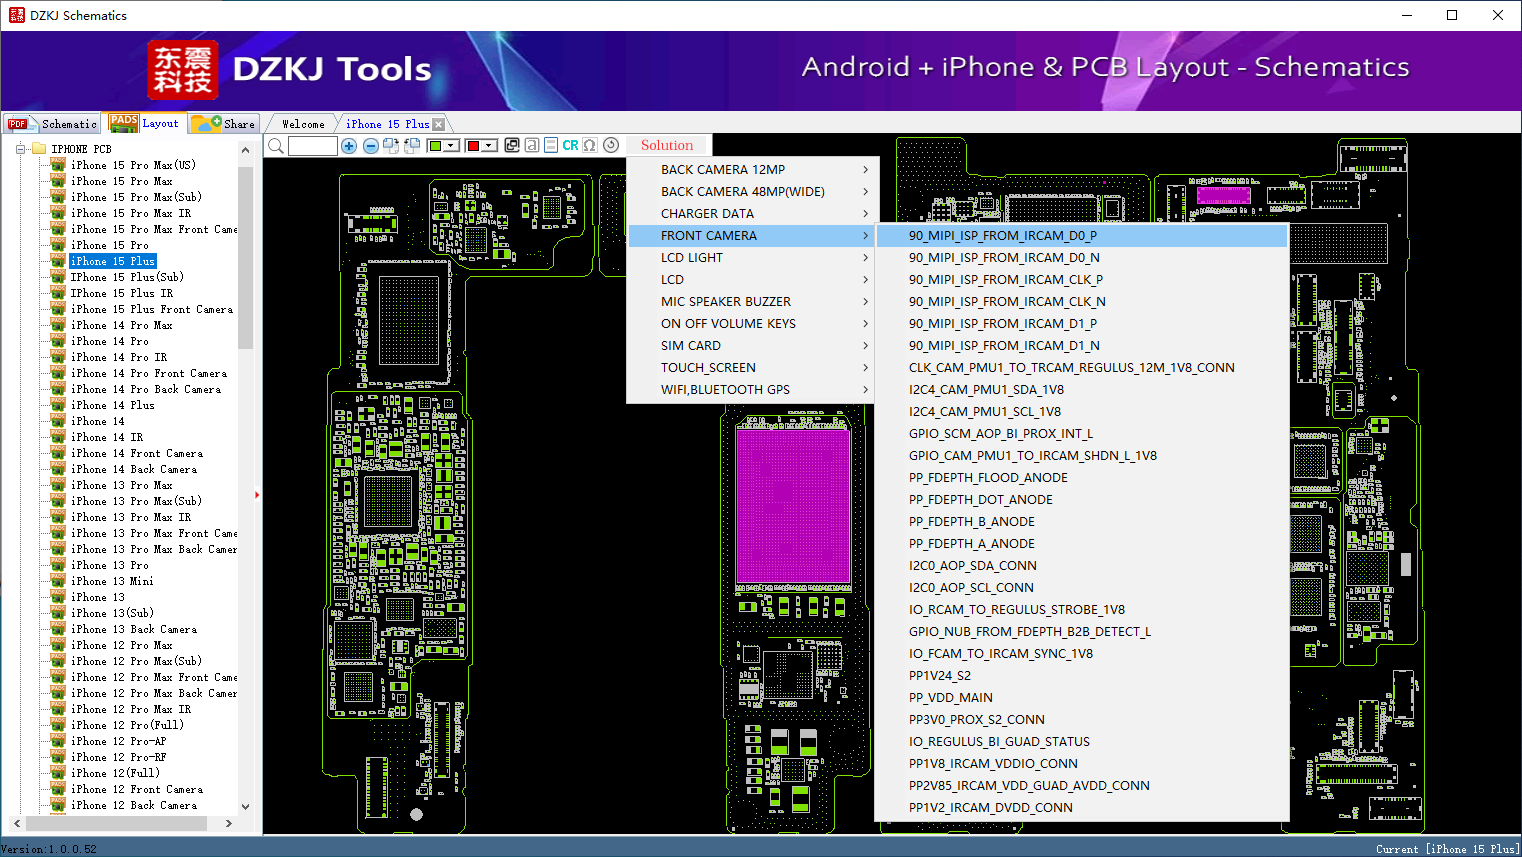Choose 90_MIPI_ISP_FROM_IRCAM_D0_P signal

(x=1082, y=236)
